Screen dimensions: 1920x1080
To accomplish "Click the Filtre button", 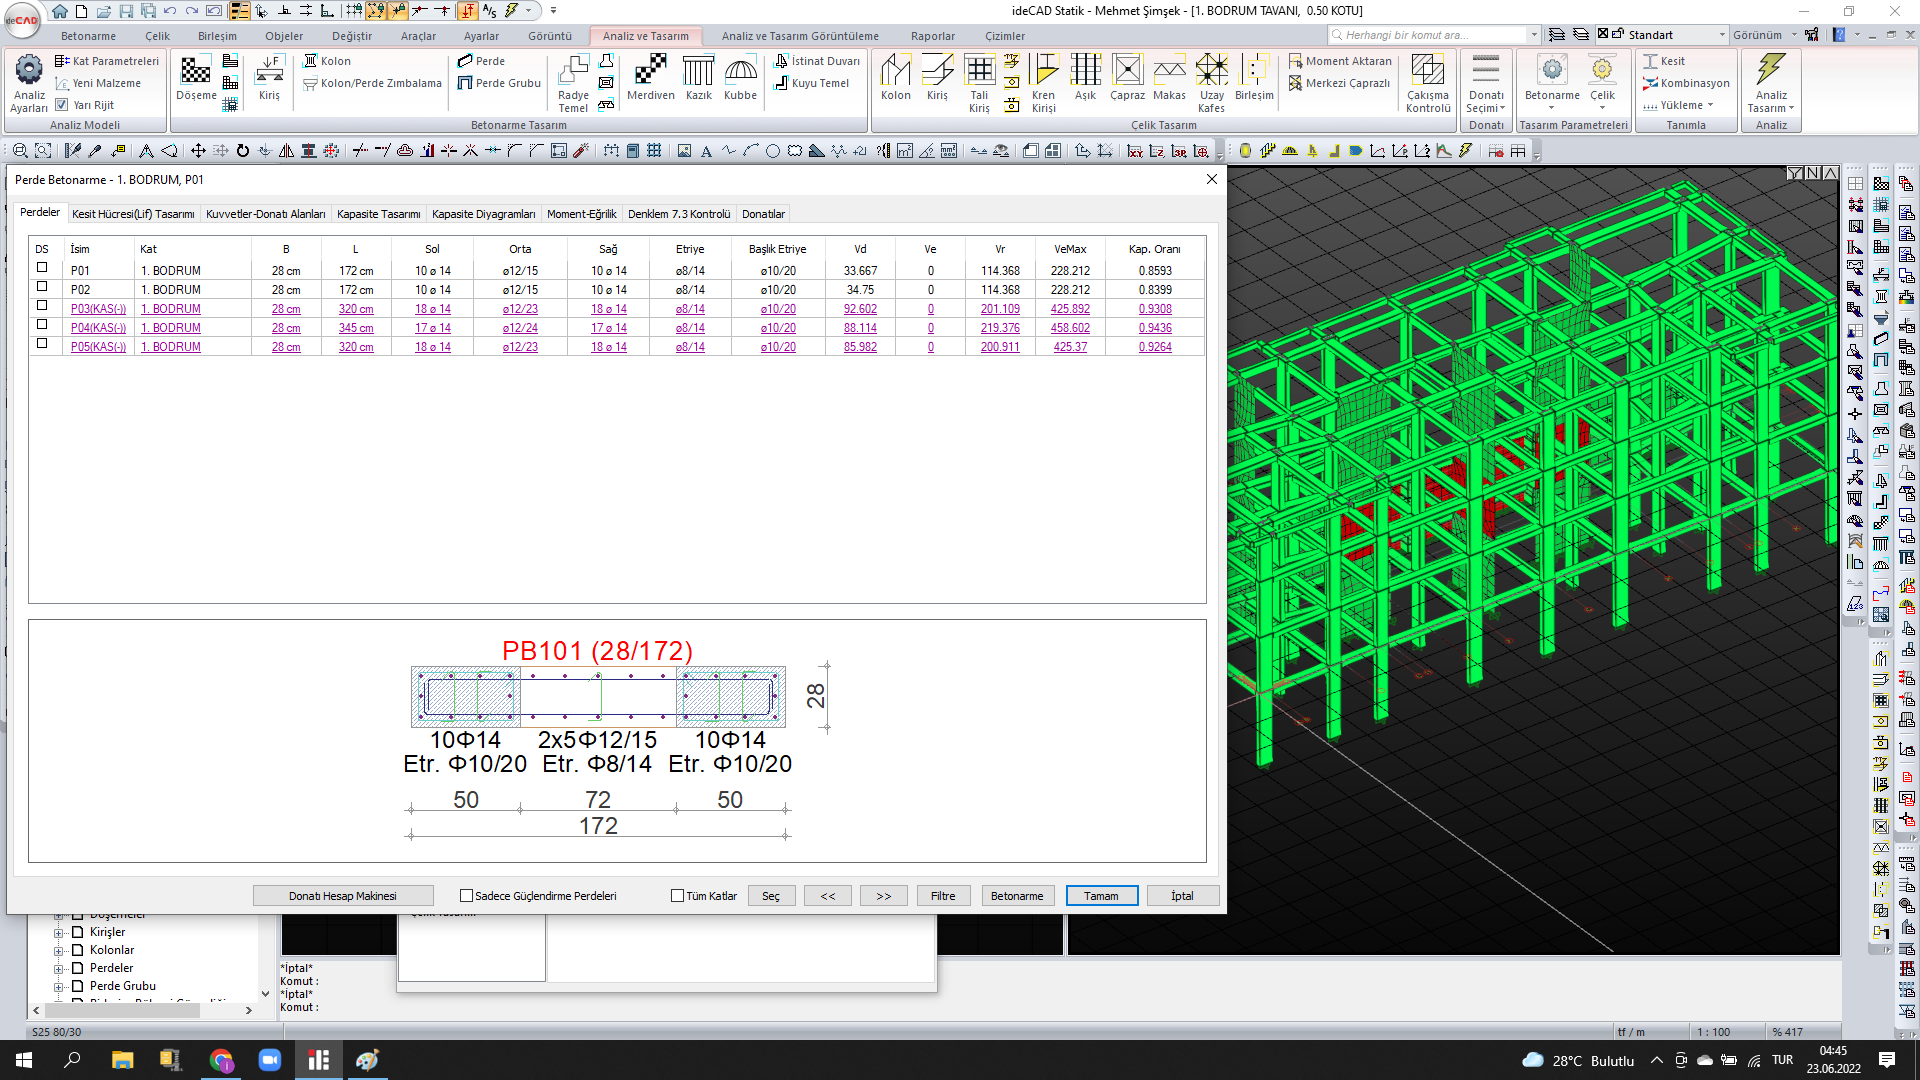I will pos(943,896).
